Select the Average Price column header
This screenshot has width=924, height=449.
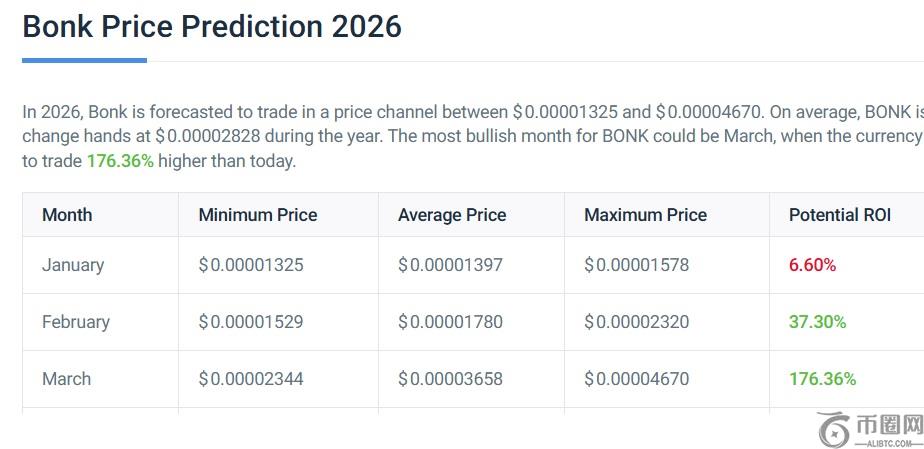click(452, 215)
